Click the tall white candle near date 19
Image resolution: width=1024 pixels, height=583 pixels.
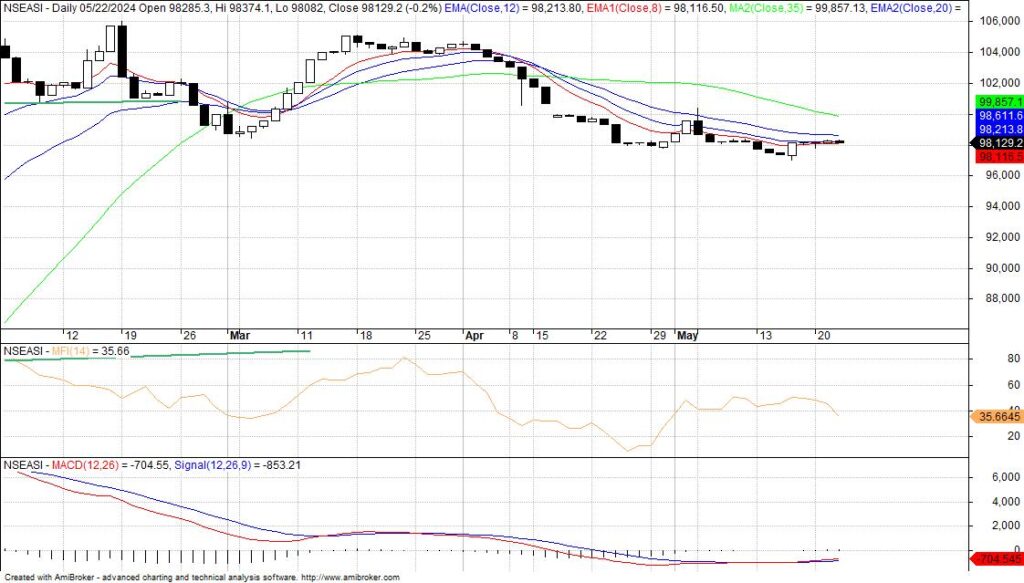(121, 51)
